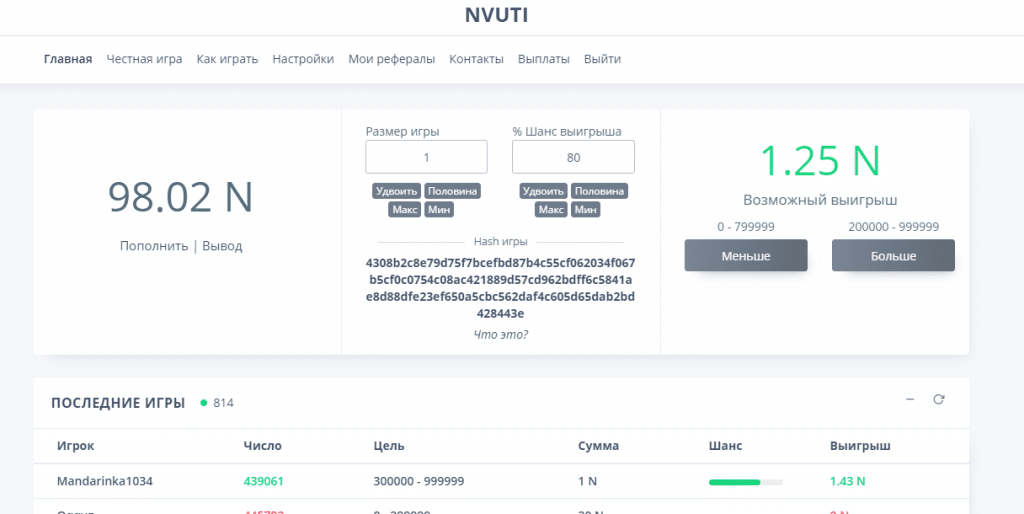Click the Выигрыш column header

point(860,446)
